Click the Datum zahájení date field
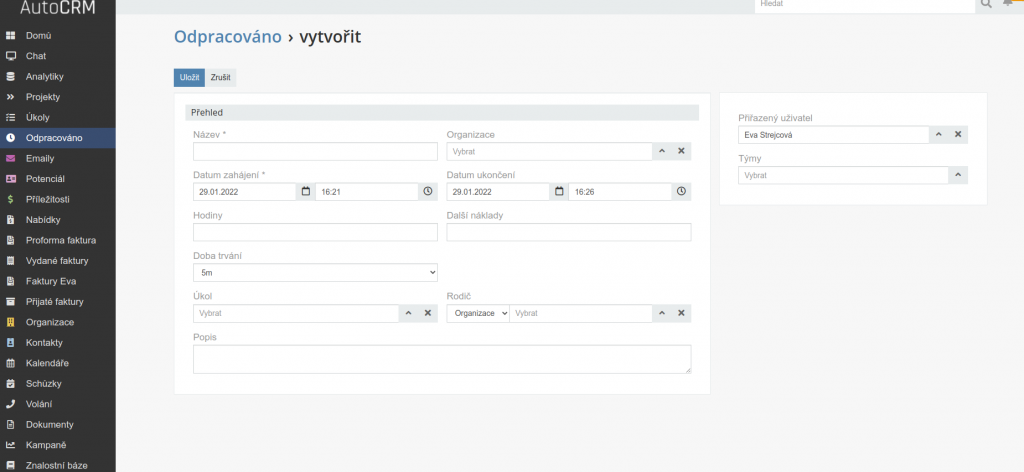The height and width of the screenshot is (472, 1024). coord(245,191)
